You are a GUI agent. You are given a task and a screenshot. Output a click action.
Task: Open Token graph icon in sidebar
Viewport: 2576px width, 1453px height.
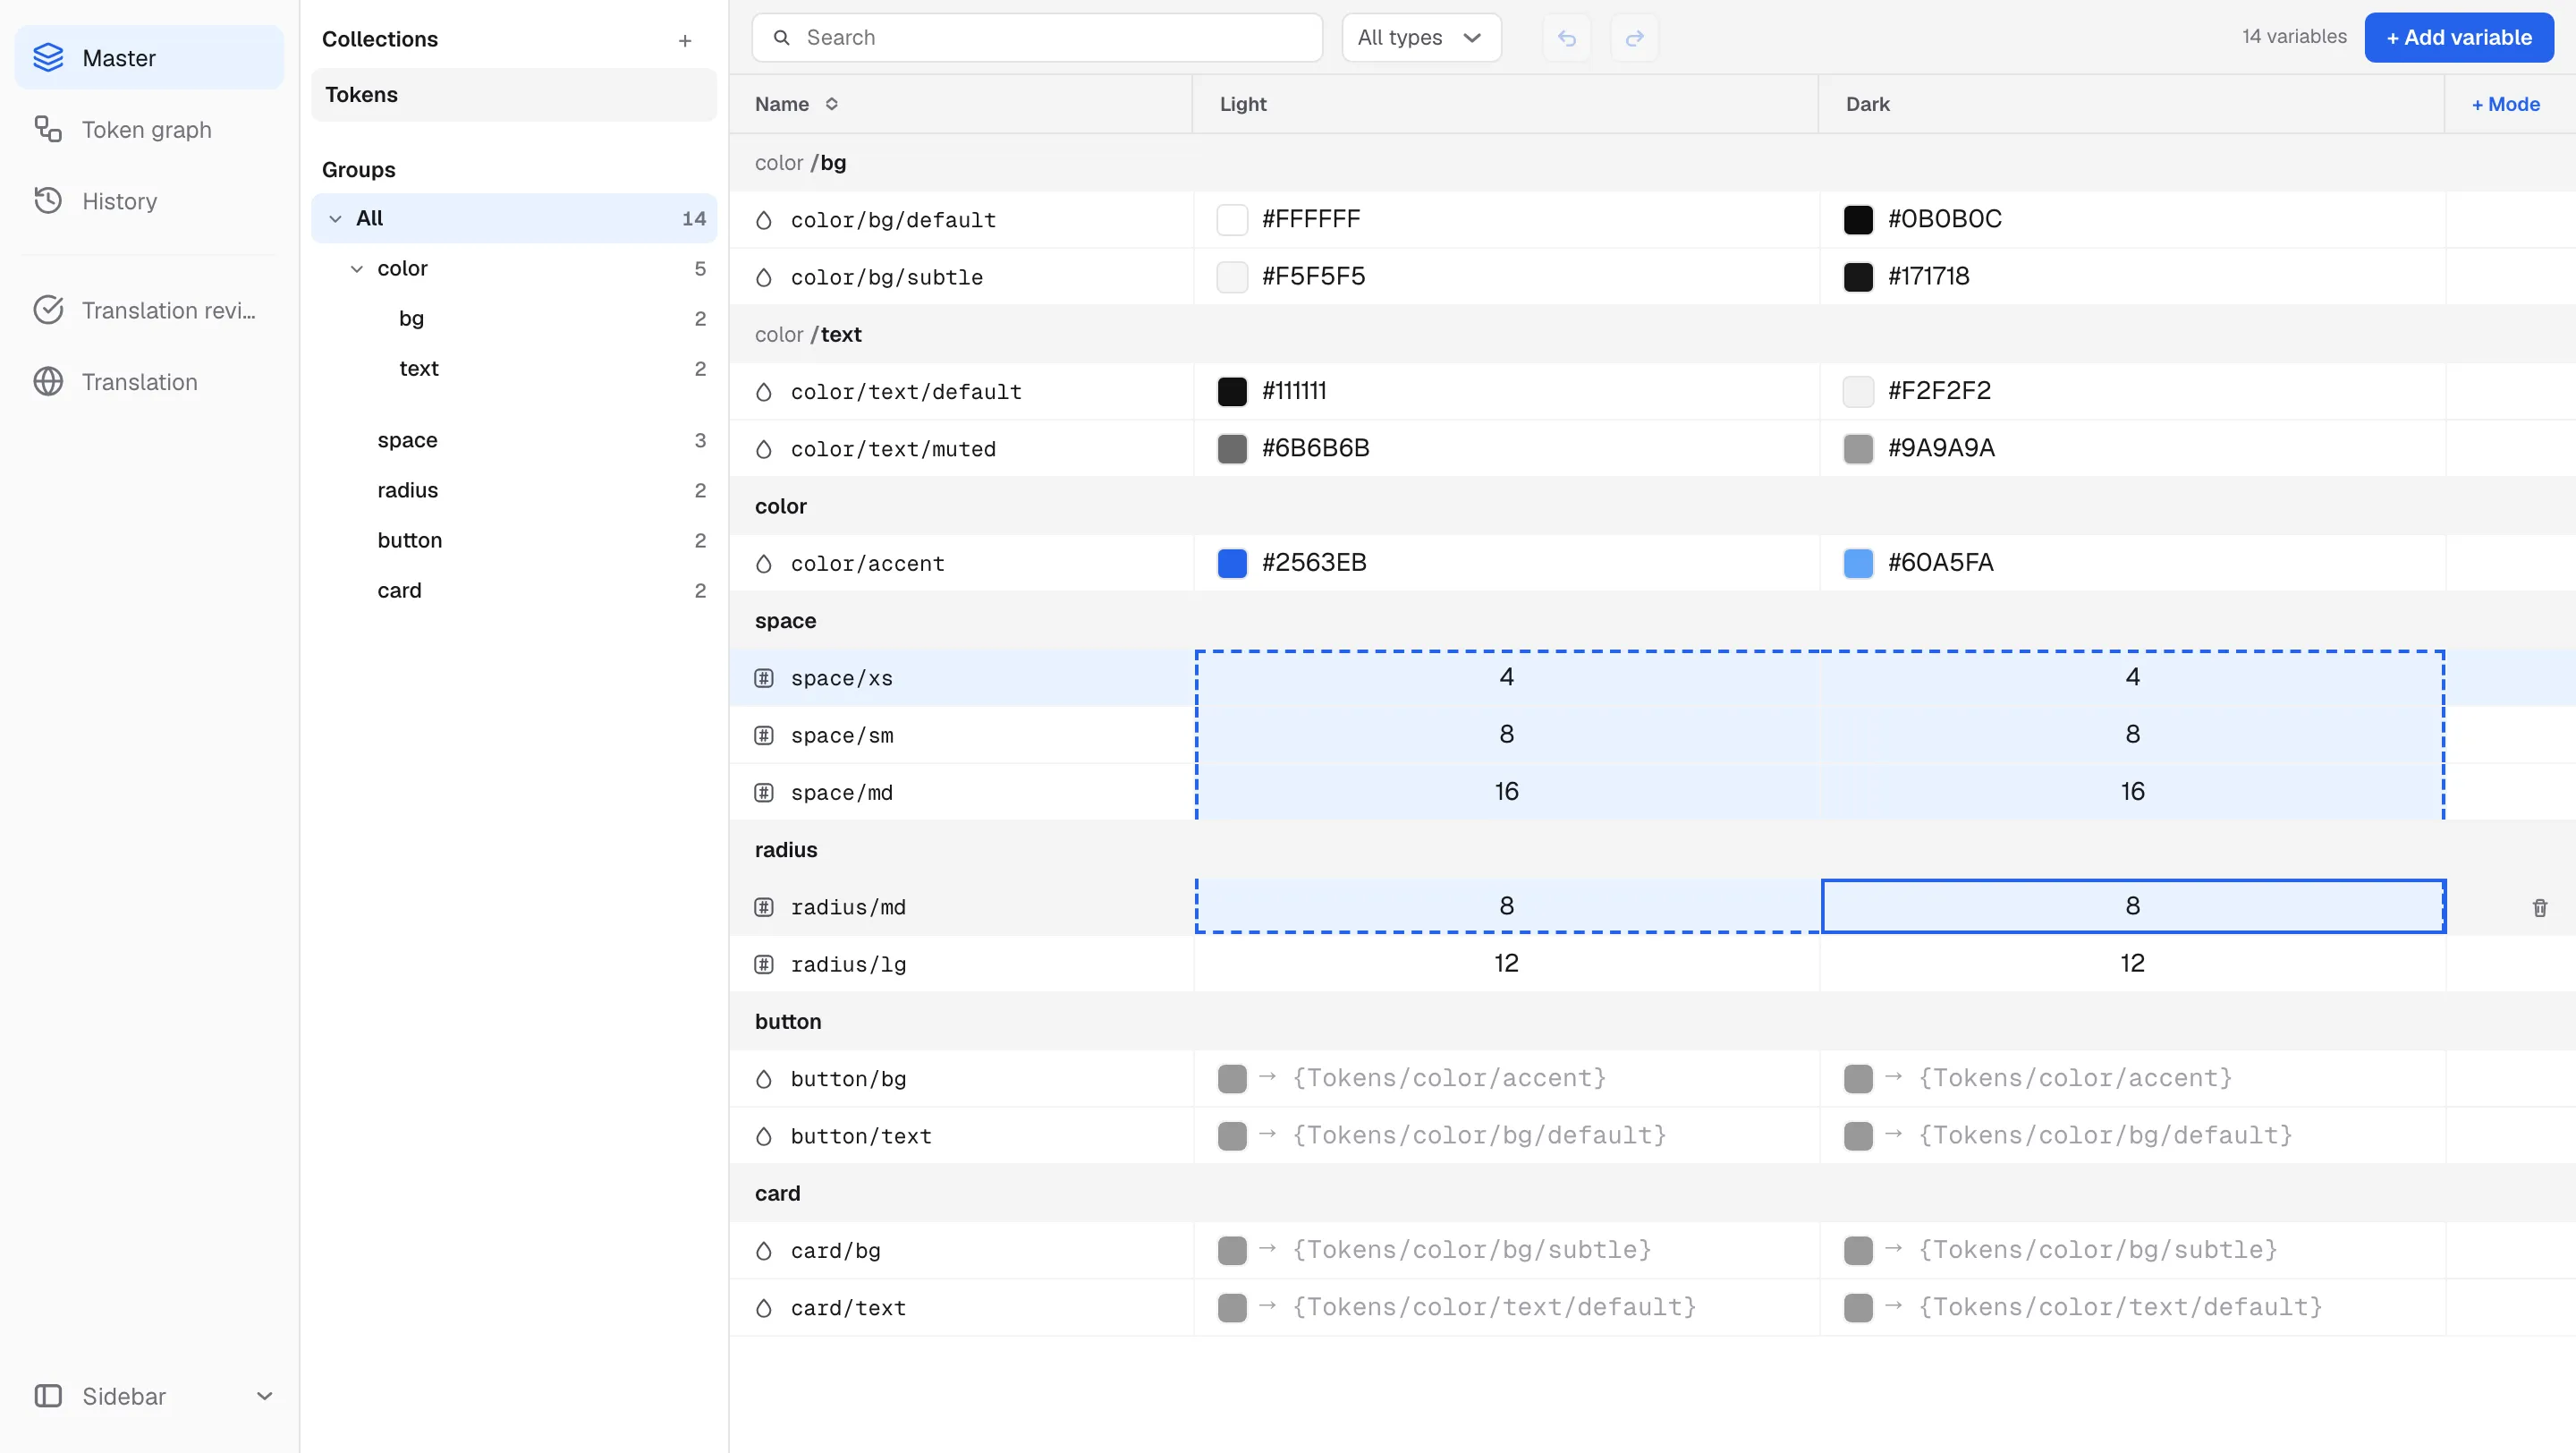pyautogui.click(x=48, y=130)
